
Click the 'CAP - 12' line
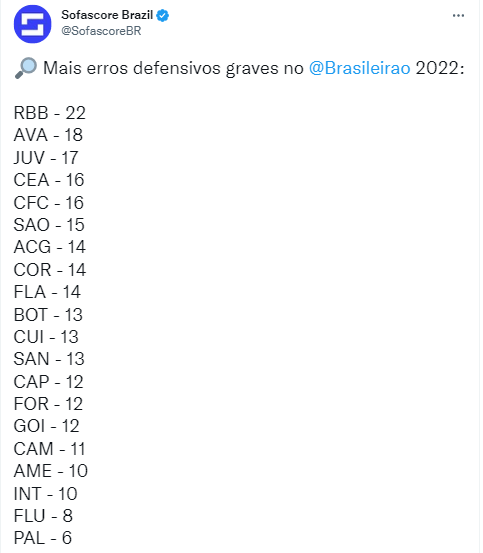coord(49,382)
